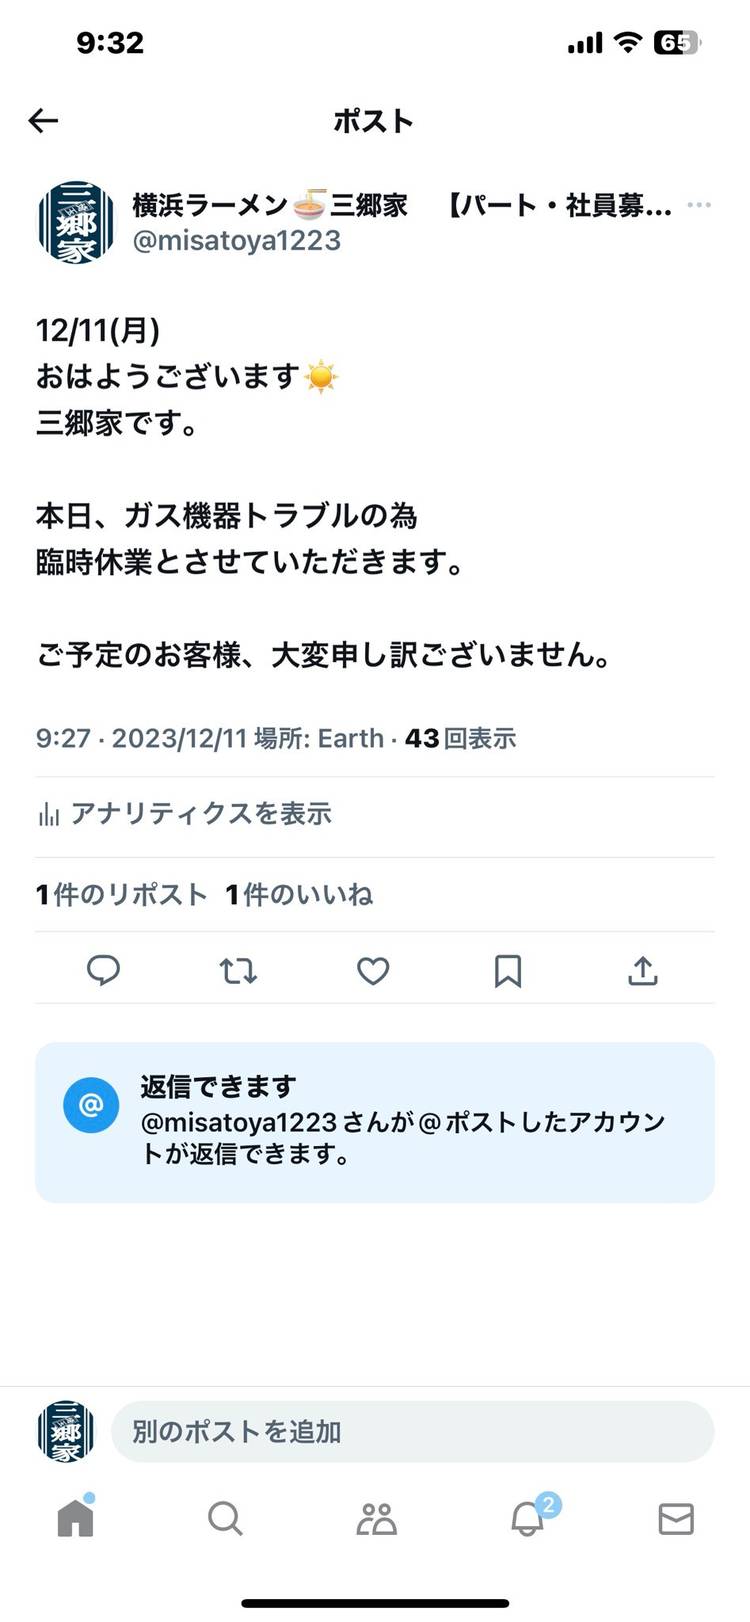Open the Messages envelope icon
Viewport: 750px width, 1622px height.
pos(676,1519)
